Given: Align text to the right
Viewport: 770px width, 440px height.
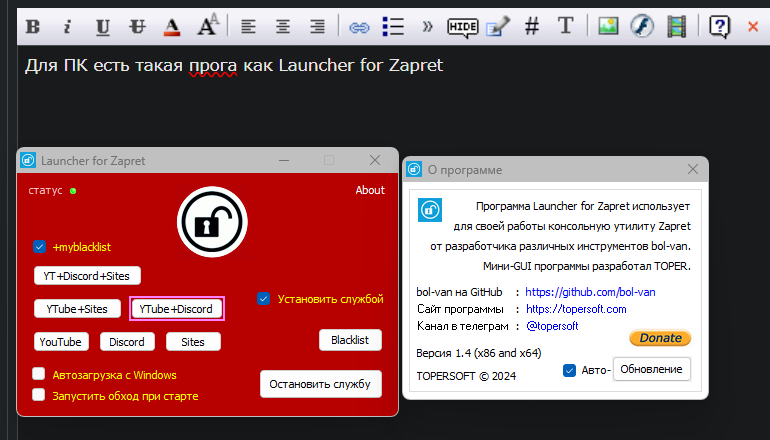Looking at the screenshot, I should (317, 27).
